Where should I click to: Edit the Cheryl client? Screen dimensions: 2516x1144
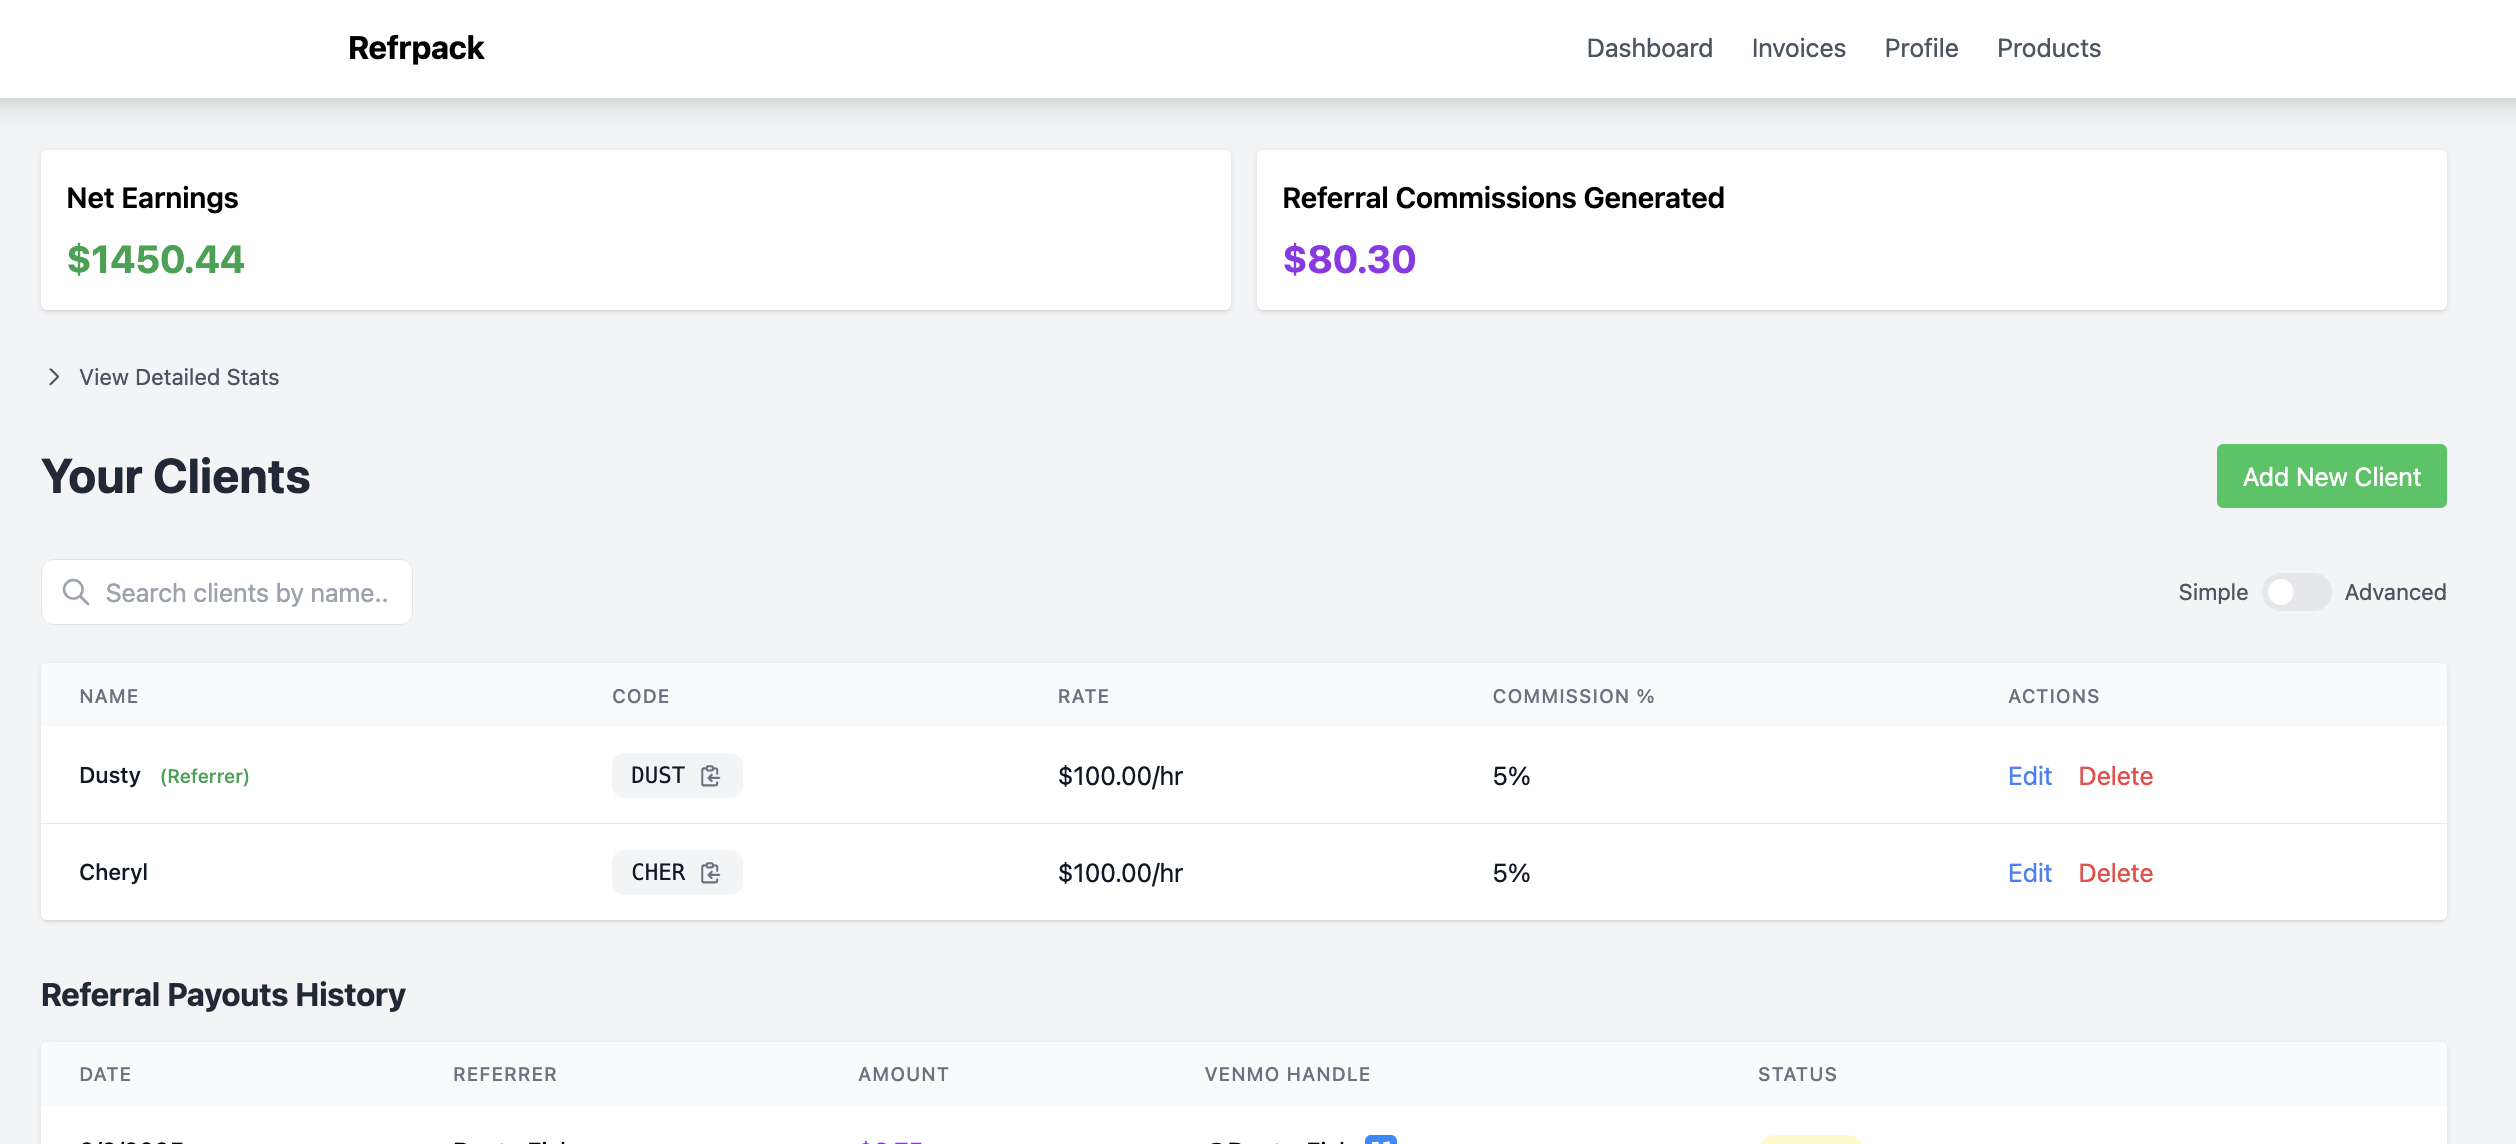point(2029,873)
